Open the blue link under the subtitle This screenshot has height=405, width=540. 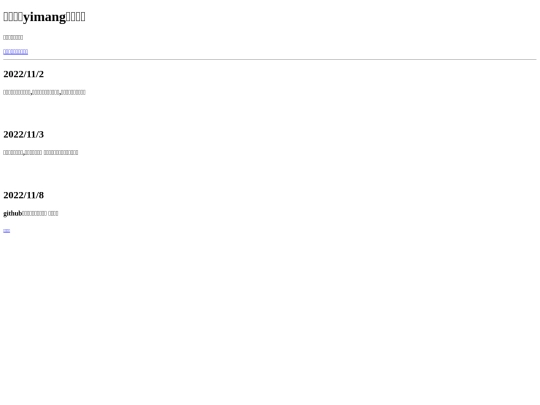pyautogui.click(x=15, y=52)
